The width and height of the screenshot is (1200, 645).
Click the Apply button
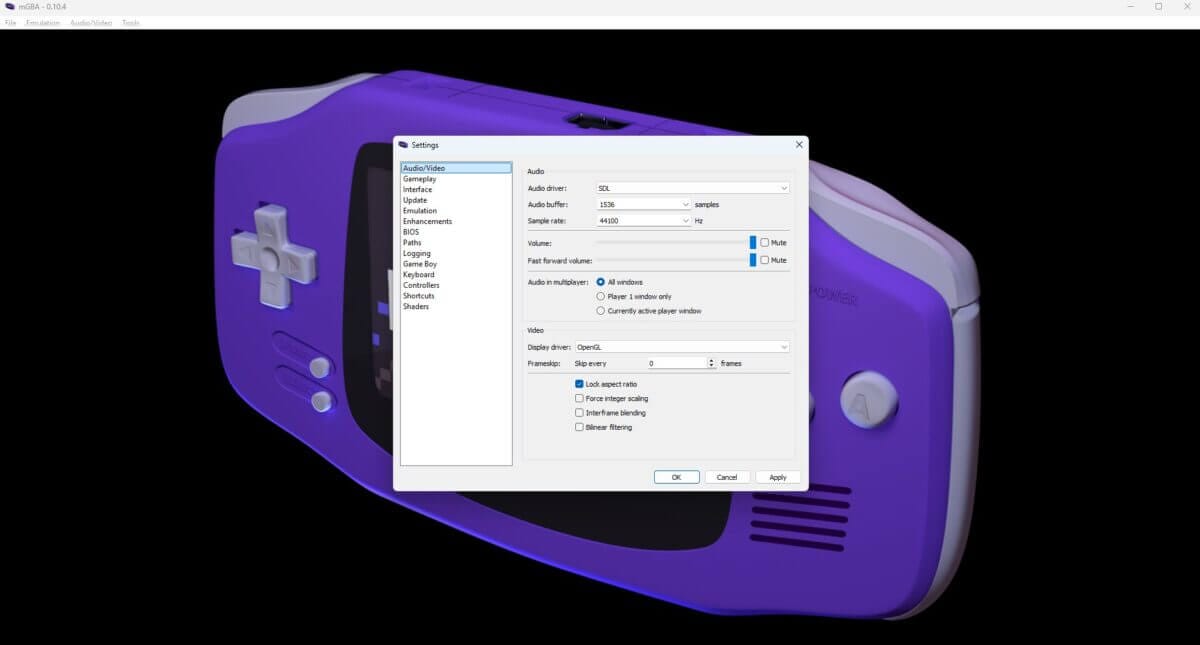click(x=777, y=477)
